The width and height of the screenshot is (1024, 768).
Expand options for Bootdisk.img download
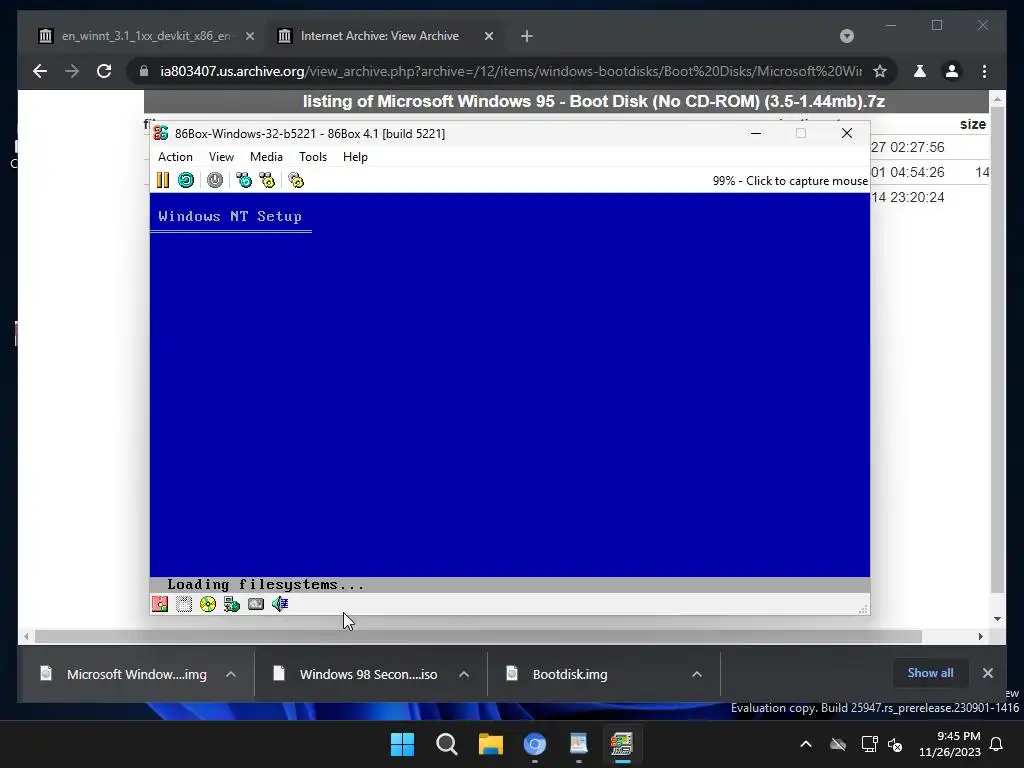[x=697, y=675]
